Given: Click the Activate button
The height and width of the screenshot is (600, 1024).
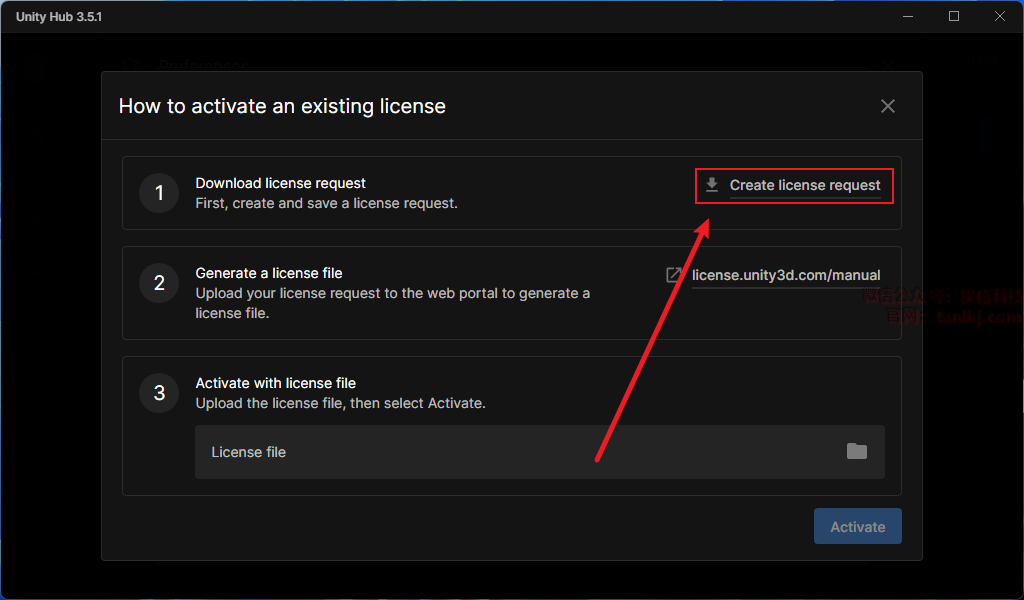Looking at the screenshot, I should [857, 526].
